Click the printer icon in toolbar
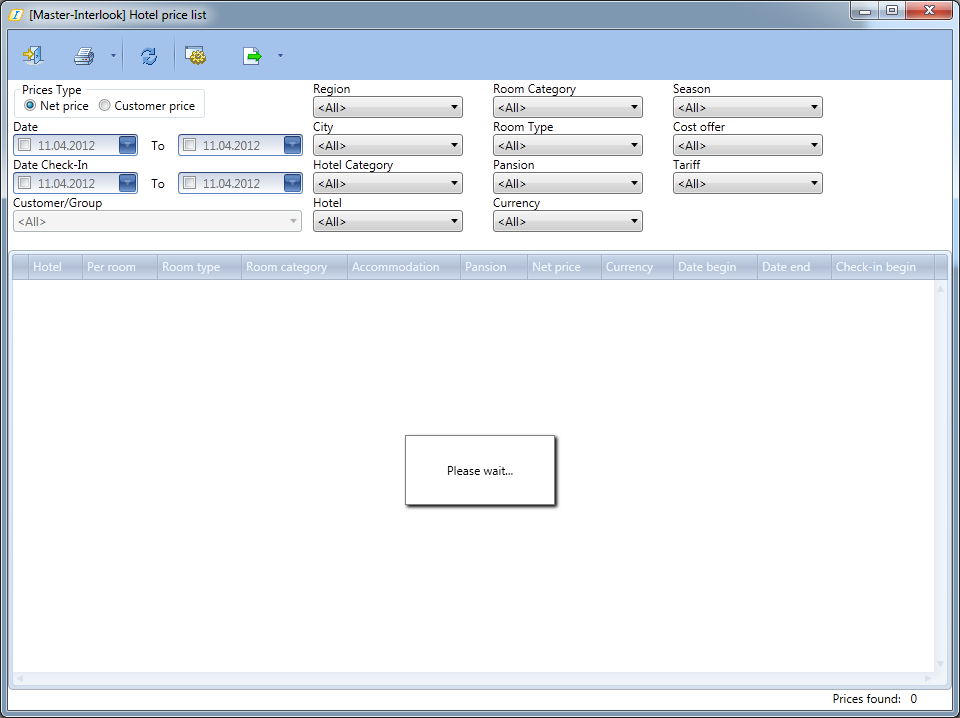This screenshot has width=960, height=718. 84,56
